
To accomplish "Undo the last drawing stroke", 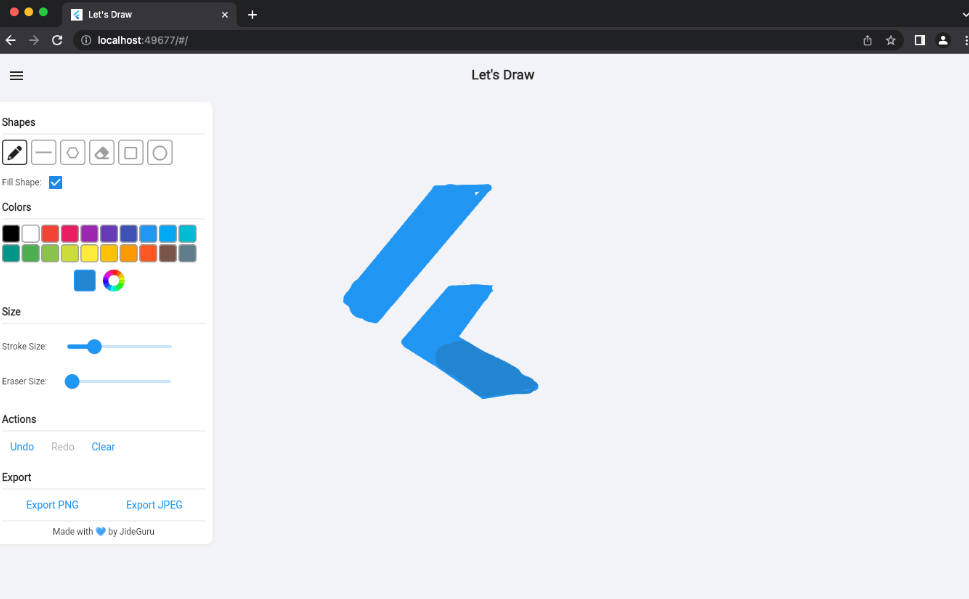I will tap(22, 446).
